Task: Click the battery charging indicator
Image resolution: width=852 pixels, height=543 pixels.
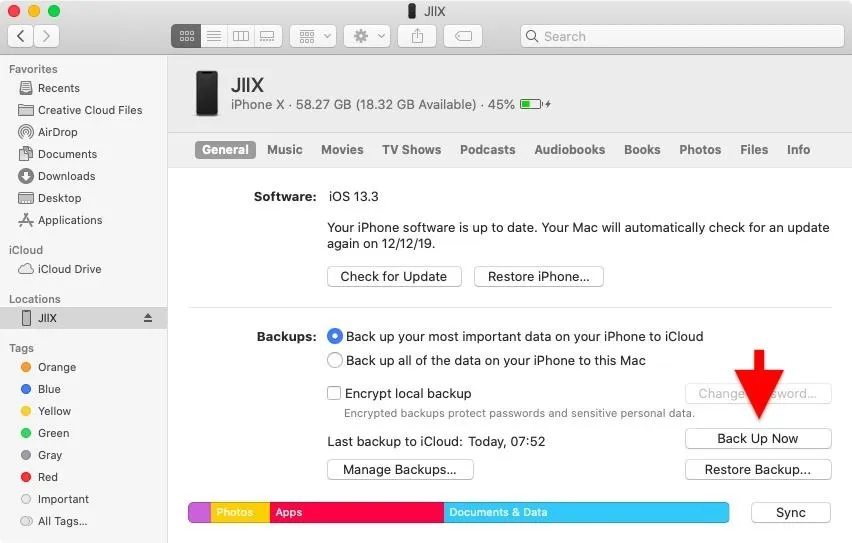Action: point(535,104)
